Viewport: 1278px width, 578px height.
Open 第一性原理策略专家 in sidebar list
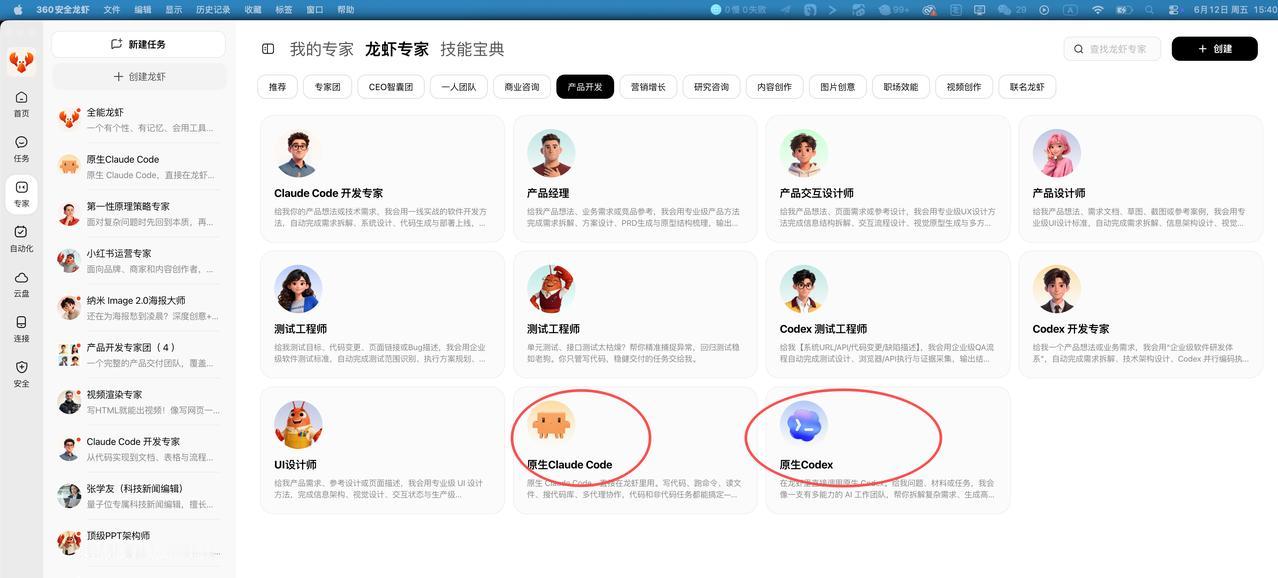click(138, 213)
